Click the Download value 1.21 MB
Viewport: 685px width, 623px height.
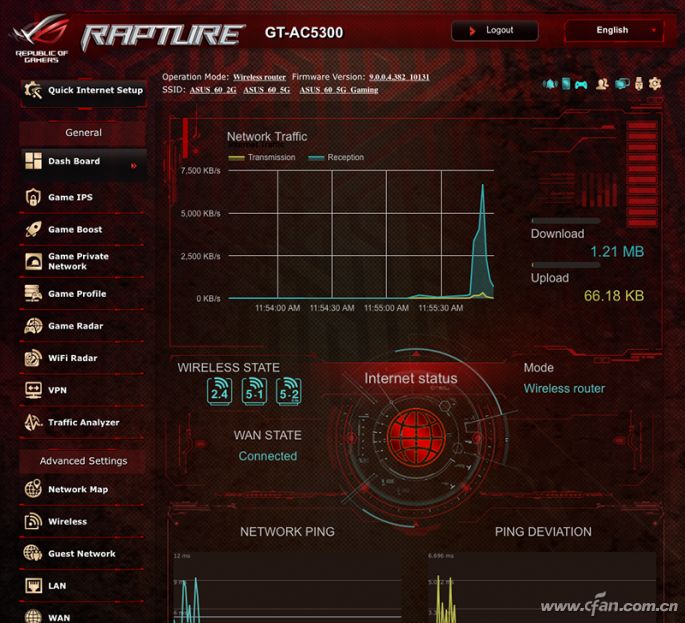617,252
